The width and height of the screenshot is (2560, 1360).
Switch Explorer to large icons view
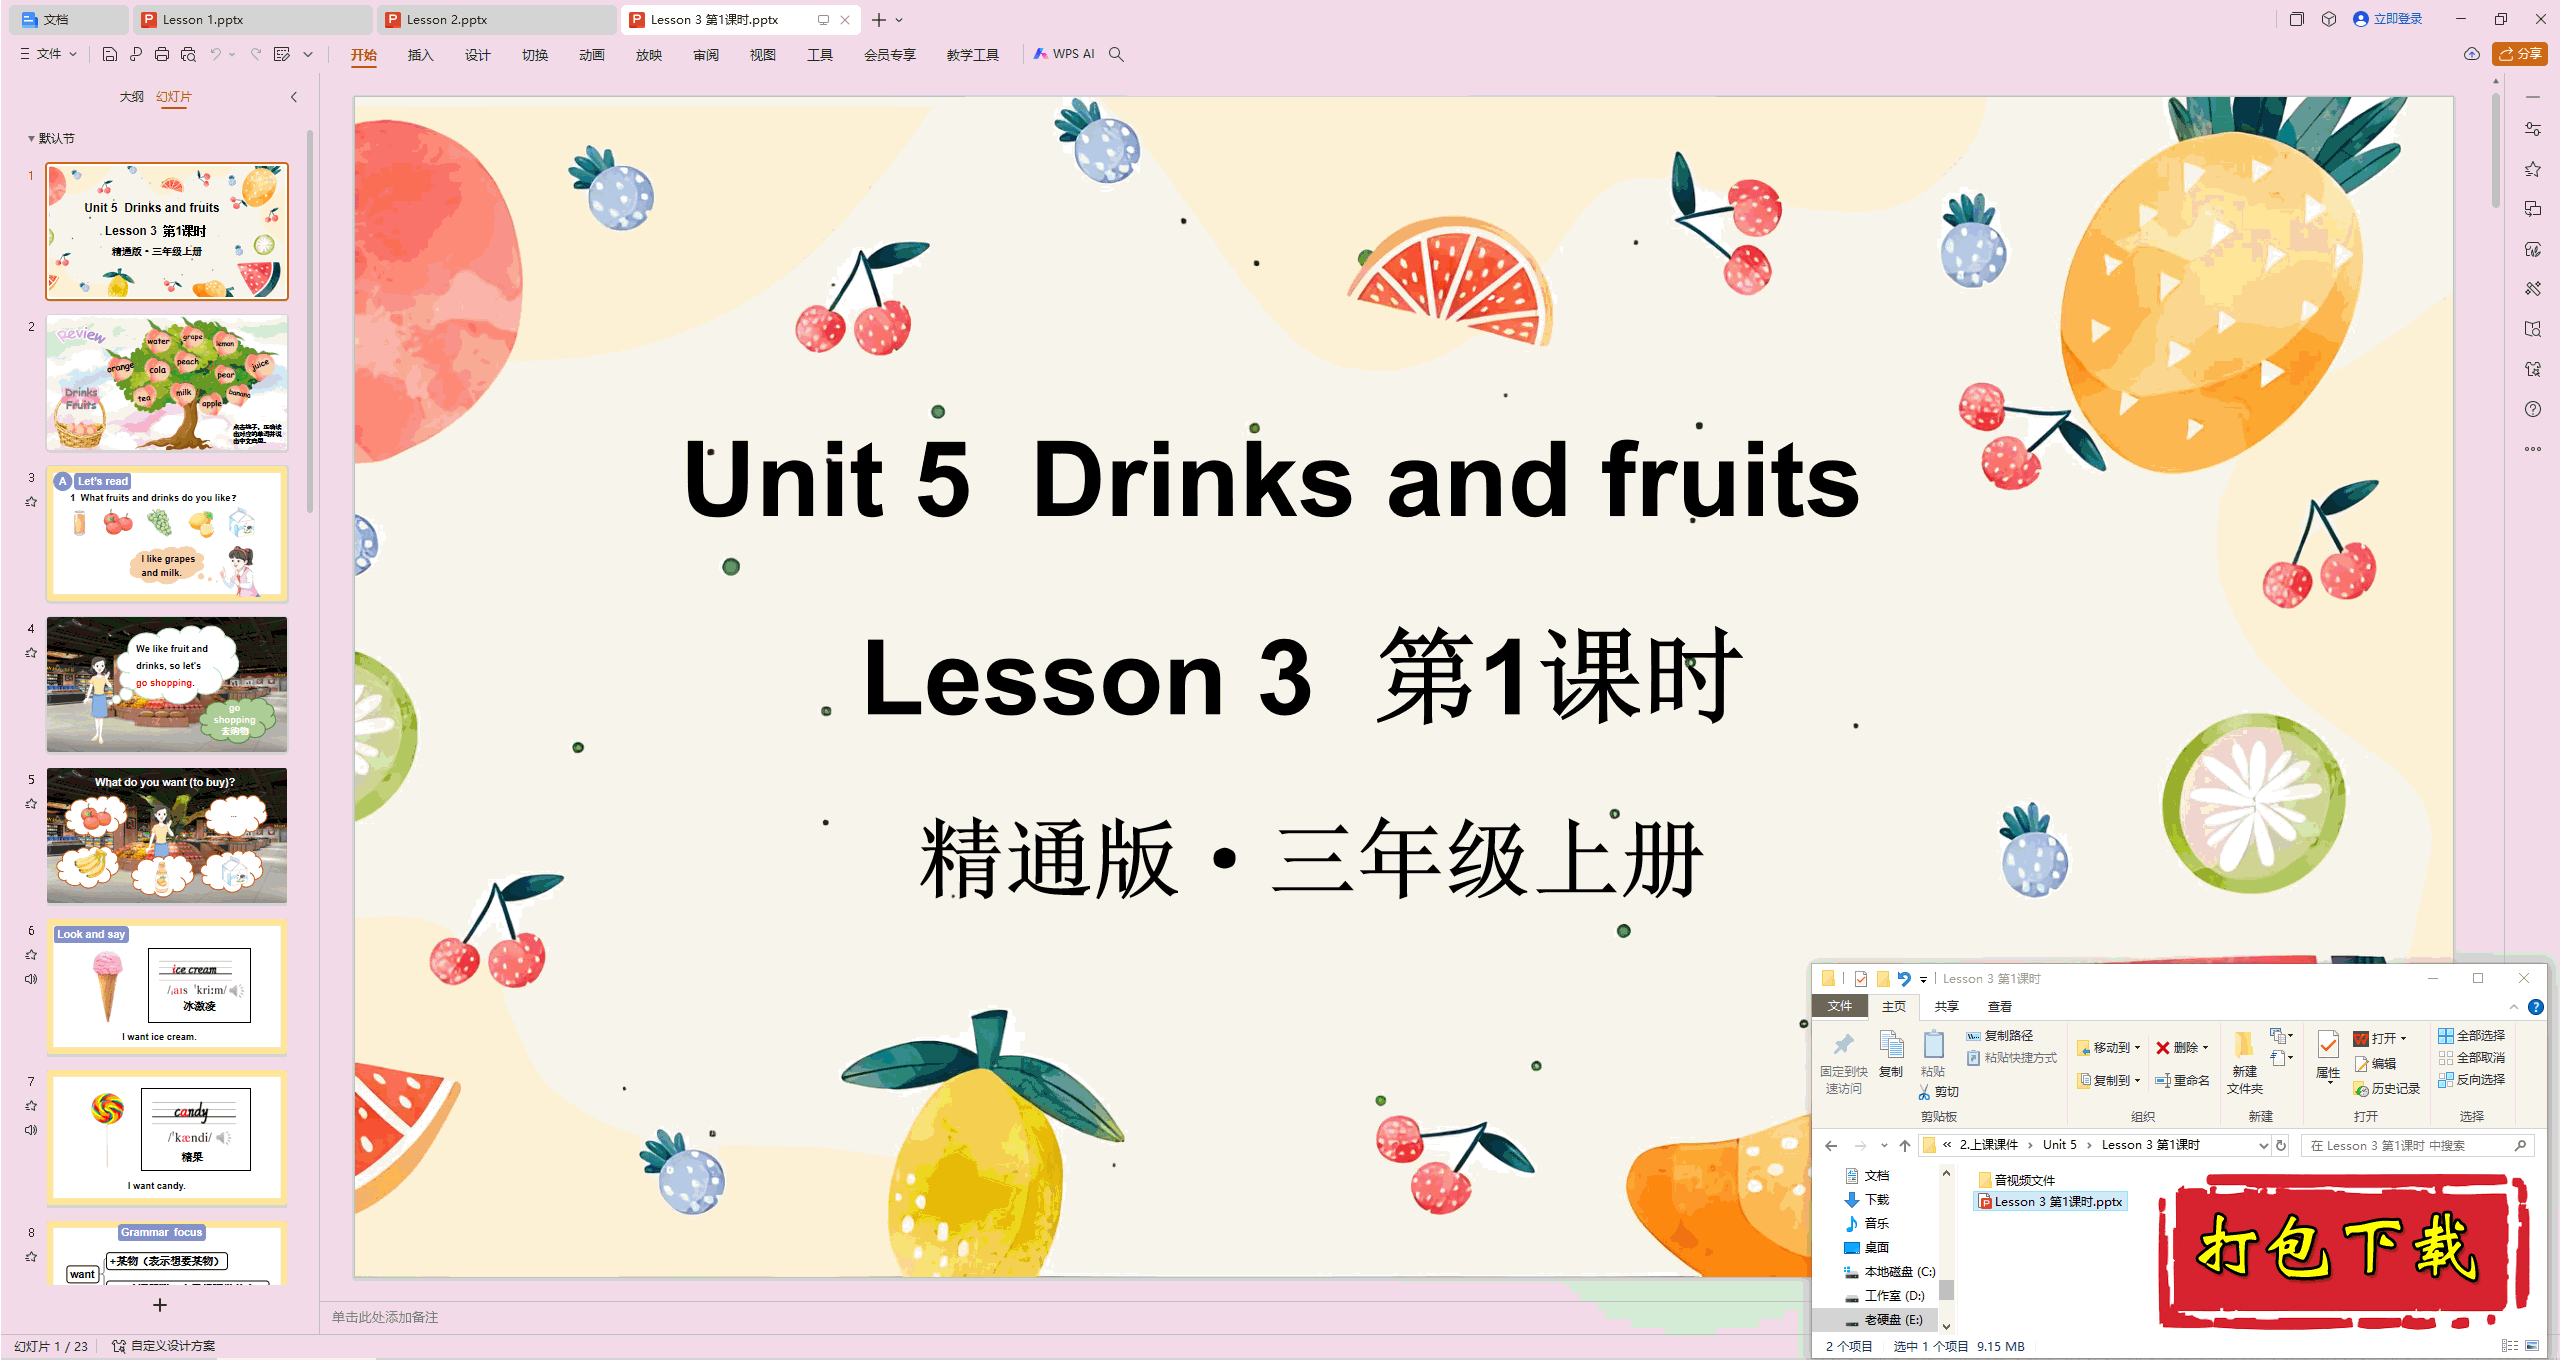click(2533, 1346)
